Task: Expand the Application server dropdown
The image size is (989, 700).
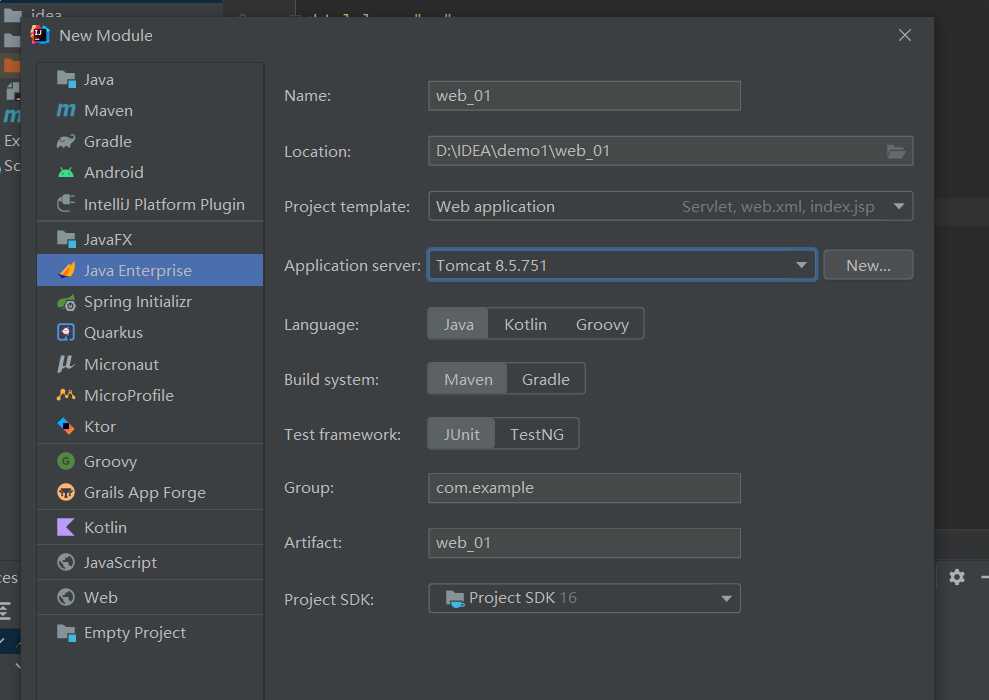Action: coord(801,265)
